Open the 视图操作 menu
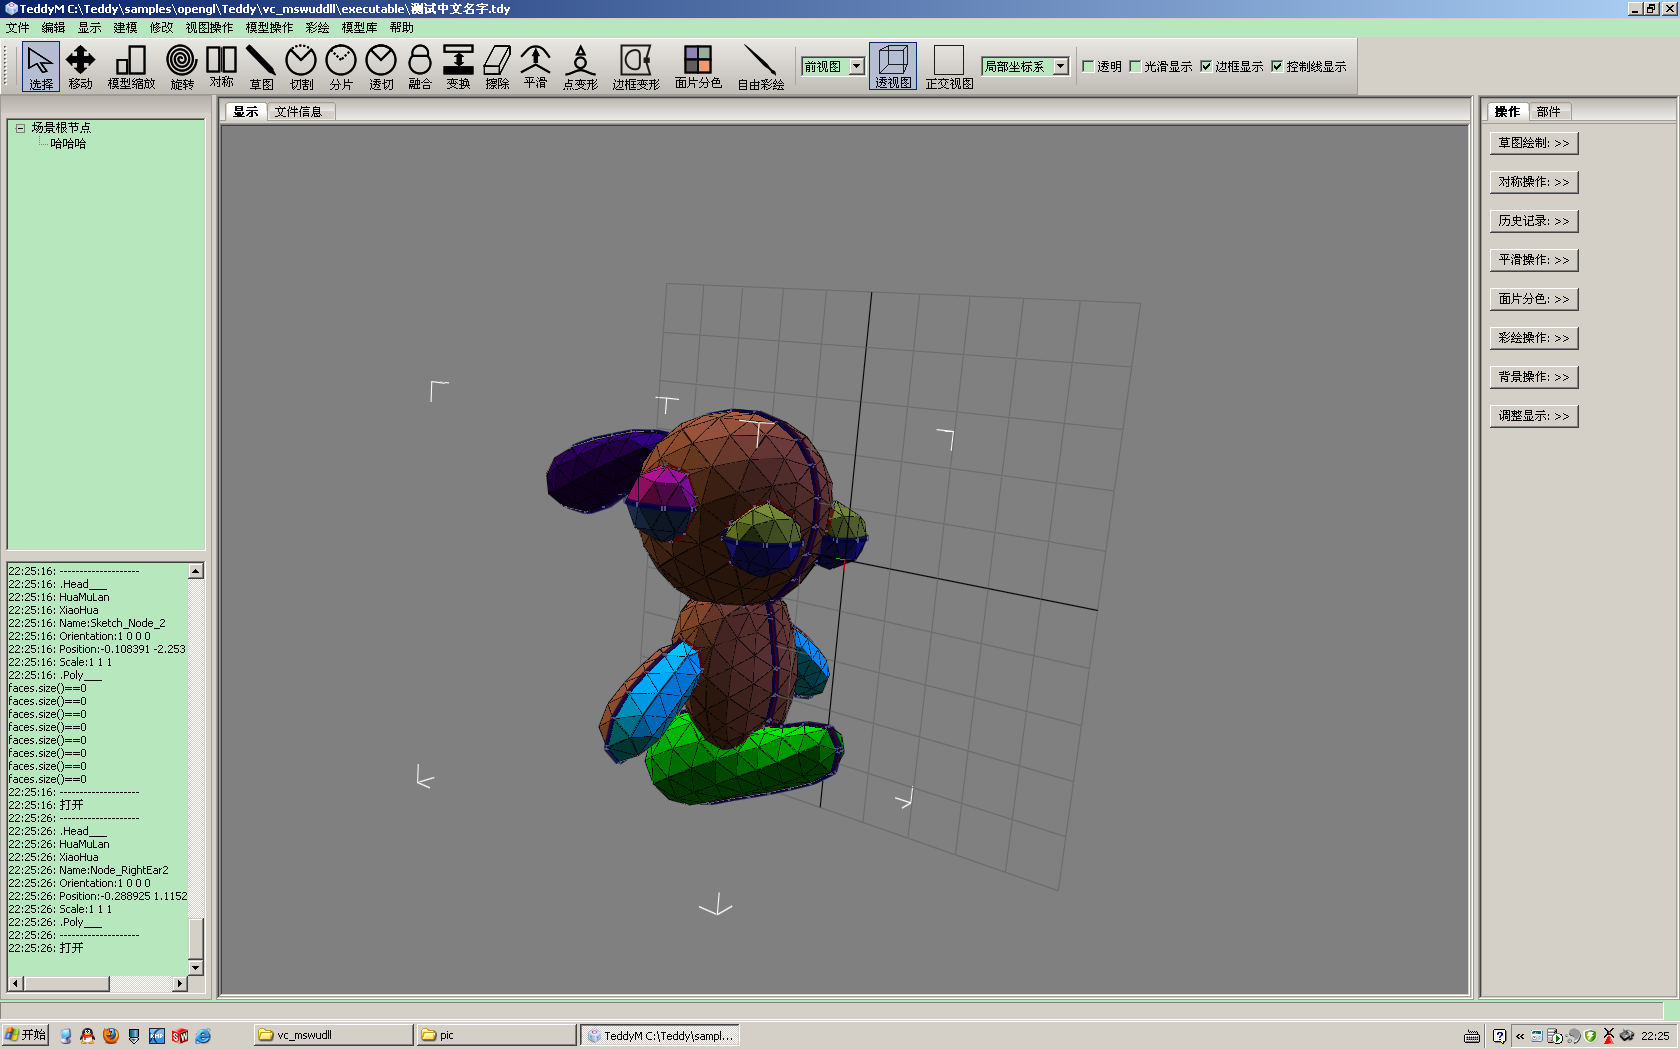1680x1050 pixels. [210, 28]
